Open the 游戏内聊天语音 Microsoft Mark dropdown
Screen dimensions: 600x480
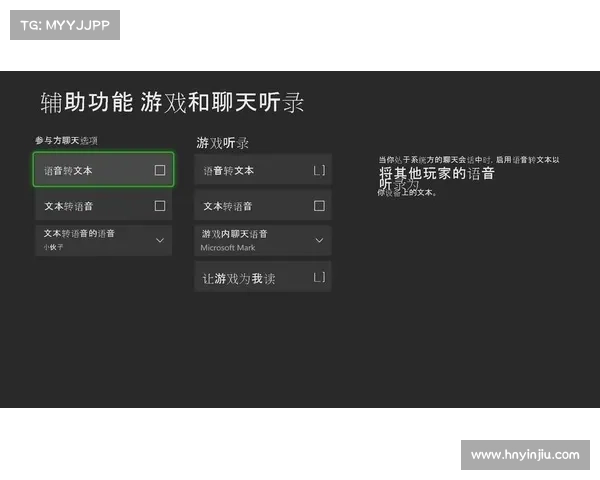coord(263,240)
